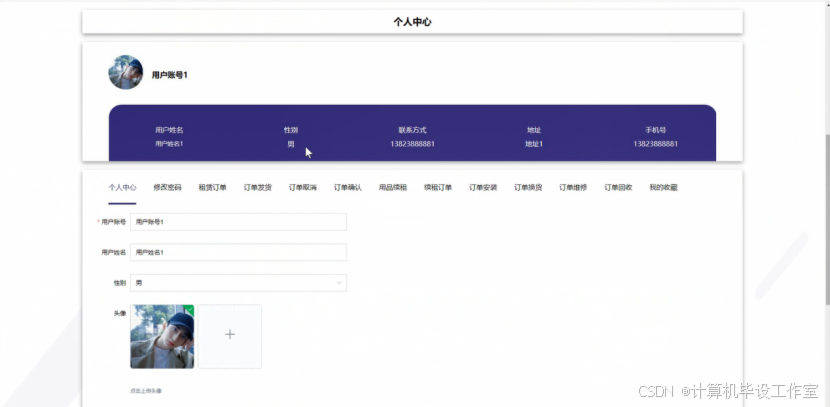Open the 个人中心 tab
The height and width of the screenshot is (407, 830).
[x=122, y=187]
